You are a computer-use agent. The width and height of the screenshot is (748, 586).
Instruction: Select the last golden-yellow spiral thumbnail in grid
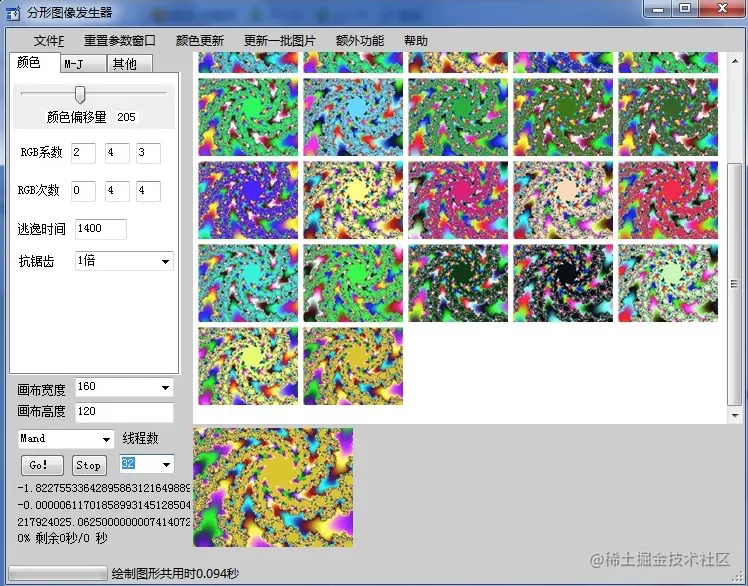[353, 366]
